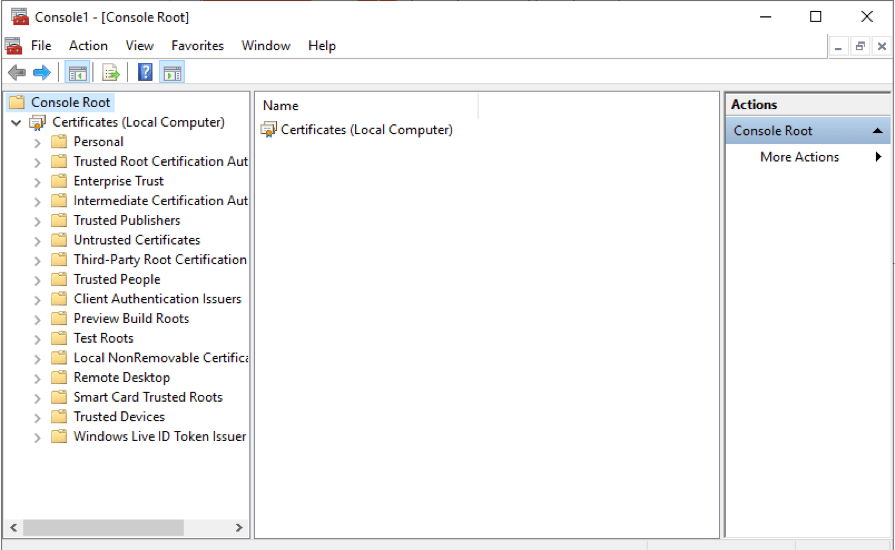This screenshot has width=895, height=550.
Task: Click the Export List toolbar icon
Action: click(x=111, y=72)
